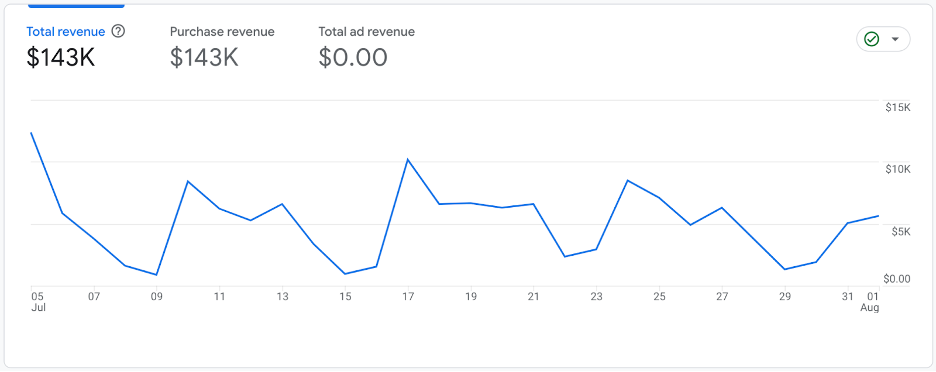The width and height of the screenshot is (936, 372).
Task: Click the $0.00 y-axis label
Action: click(x=897, y=279)
